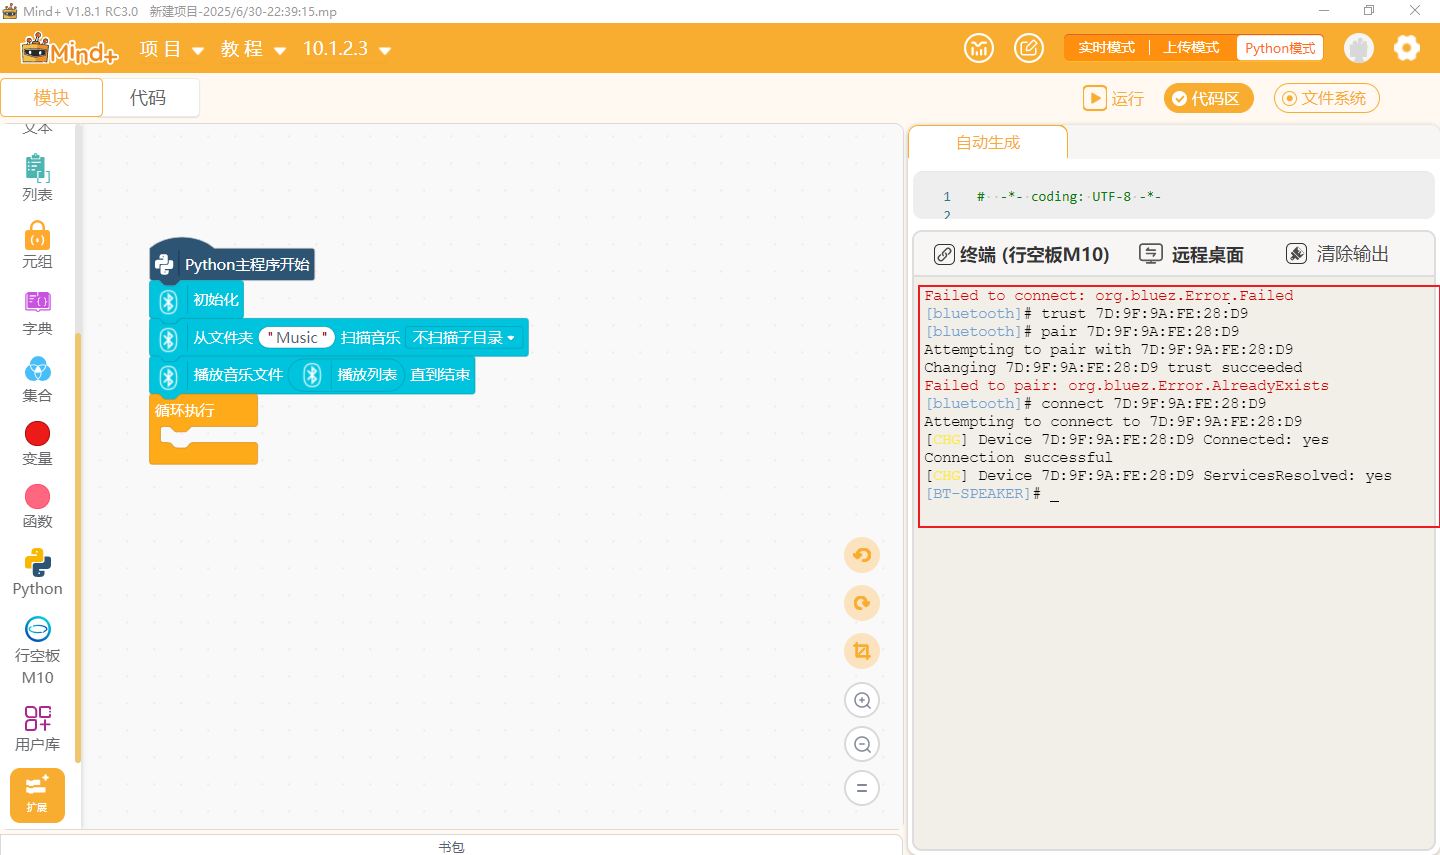This screenshot has width=1440, height=855.
Task: Open the Terminal (终端 行空板M10) tab
Action: click(1022, 254)
